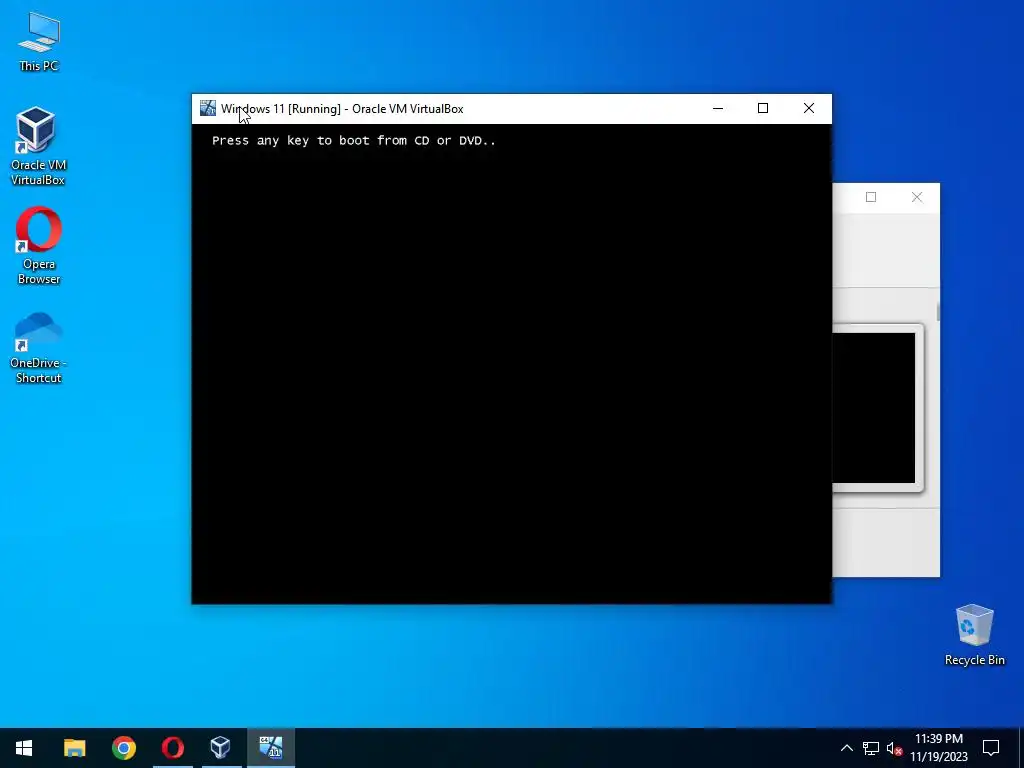Image resolution: width=1024 pixels, height=768 pixels.
Task: Maximize the Windows 11 VM window
Action: tap(763, 108)
